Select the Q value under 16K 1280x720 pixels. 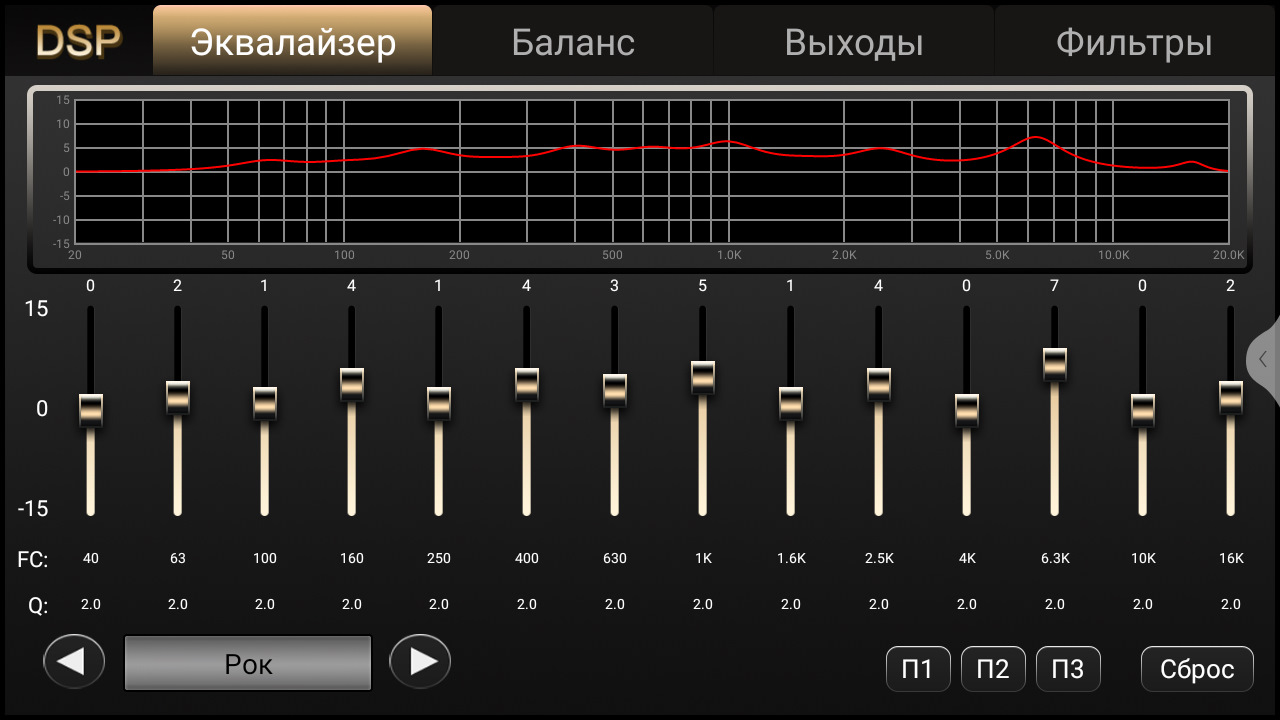point(1231,604)
